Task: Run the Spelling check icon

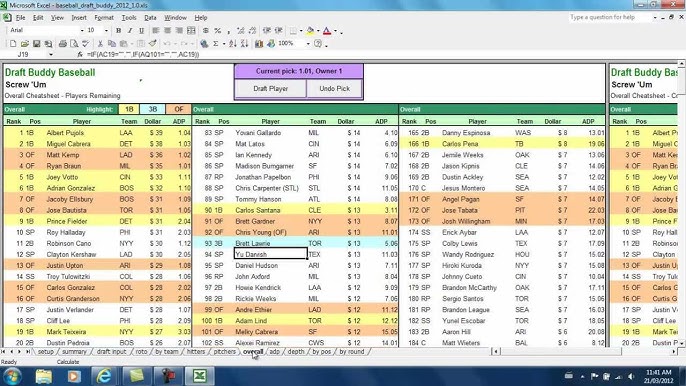Action: tap(86, 43)
